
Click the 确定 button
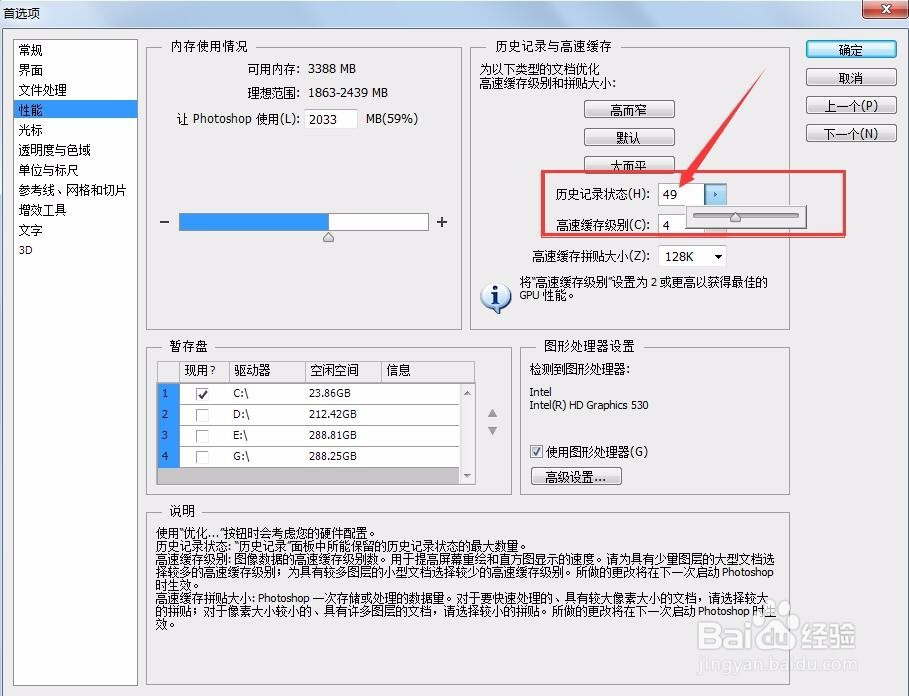850,50
